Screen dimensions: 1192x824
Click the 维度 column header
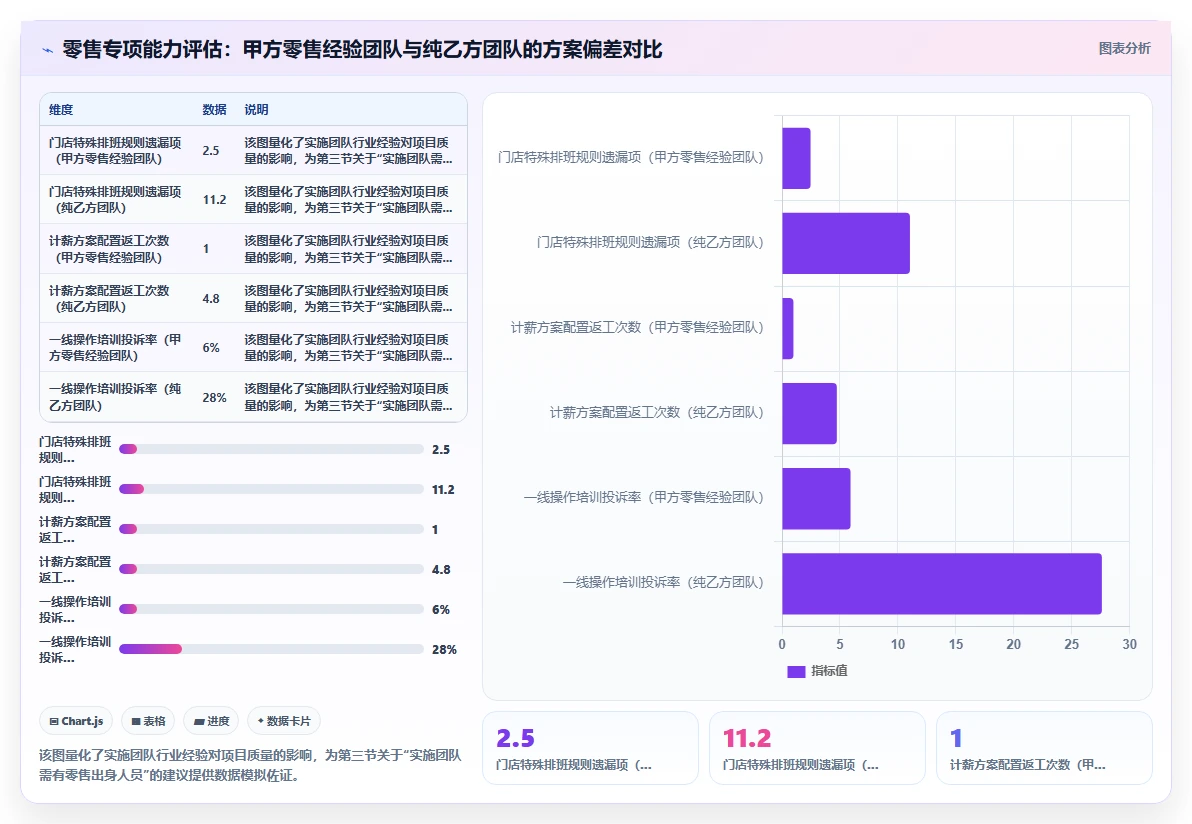[61, 109]
